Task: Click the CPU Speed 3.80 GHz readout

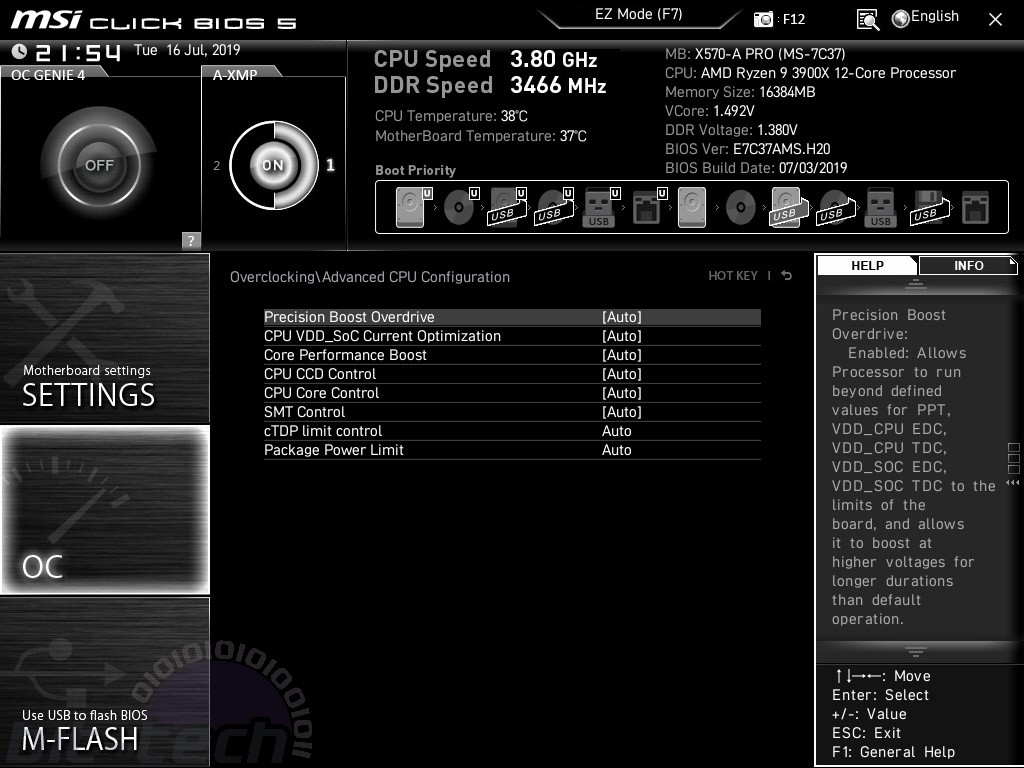Action: [485, 59]
